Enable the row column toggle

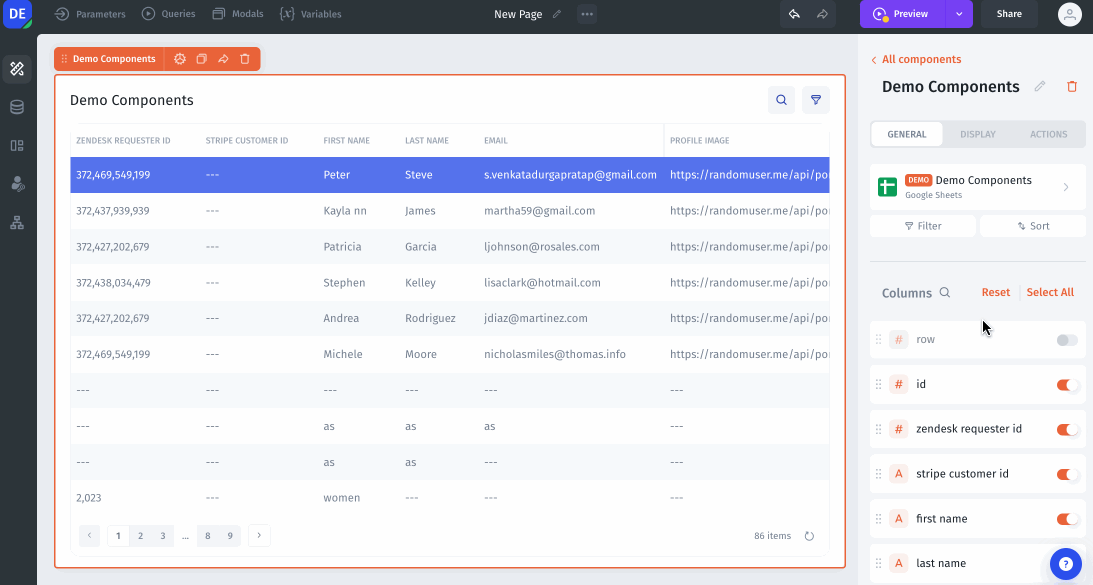(x=1067, y=340)
